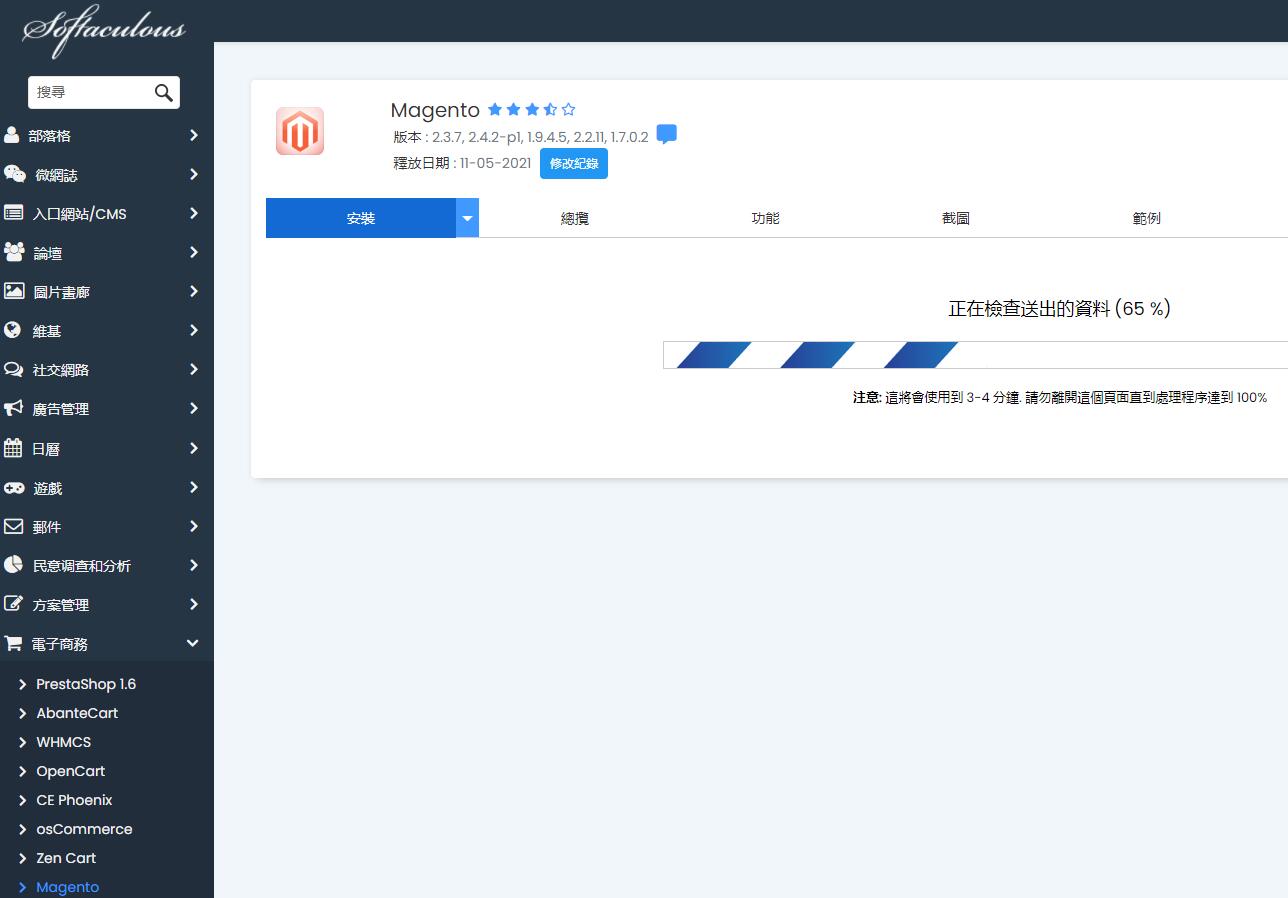Click the calendar icon beside 日曆

[x=12, y=448]
